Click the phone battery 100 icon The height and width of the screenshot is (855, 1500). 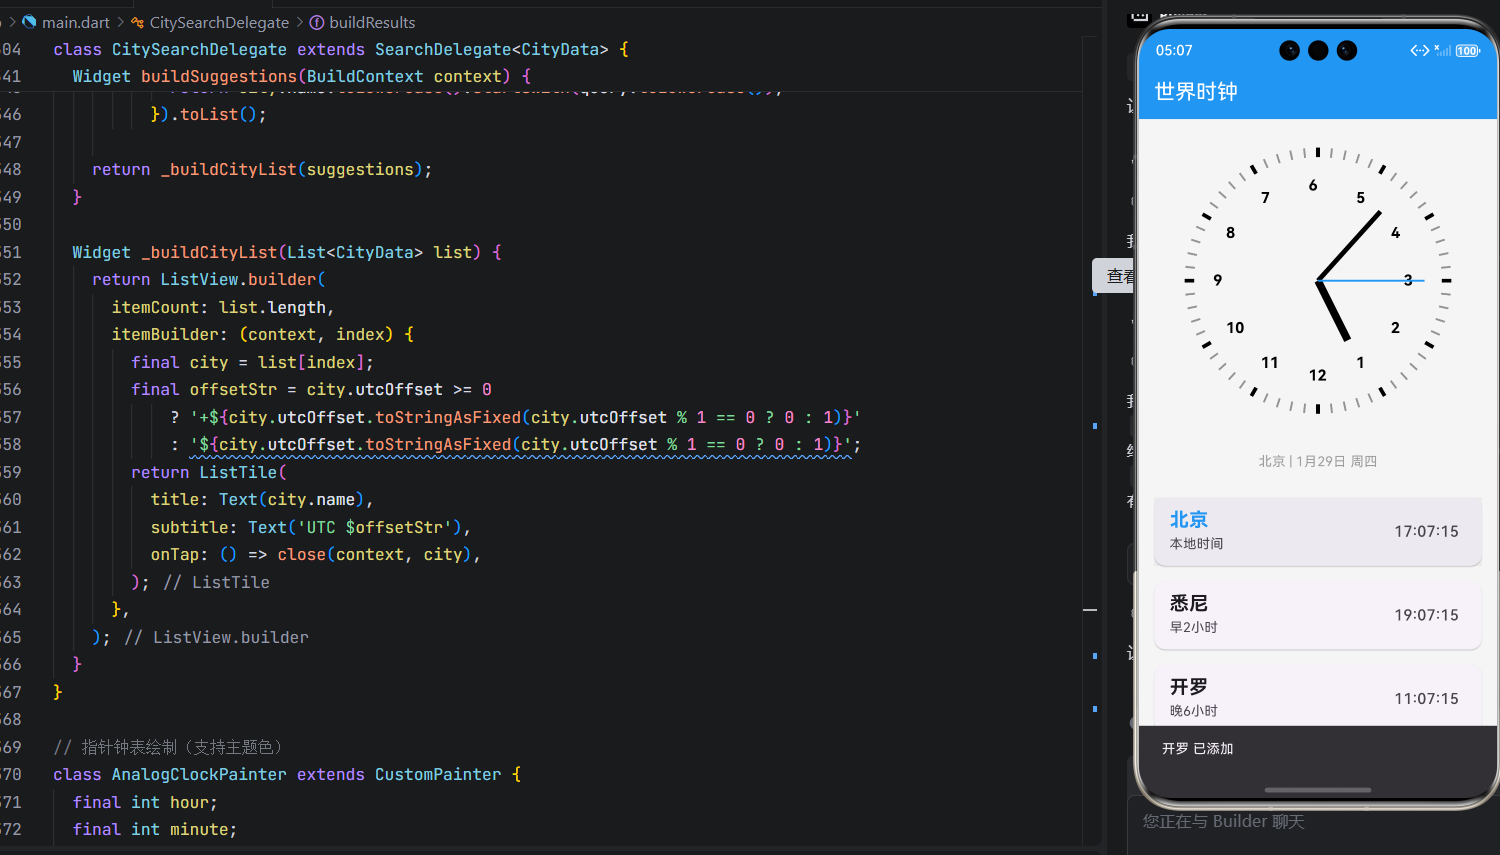(1467, 51)
